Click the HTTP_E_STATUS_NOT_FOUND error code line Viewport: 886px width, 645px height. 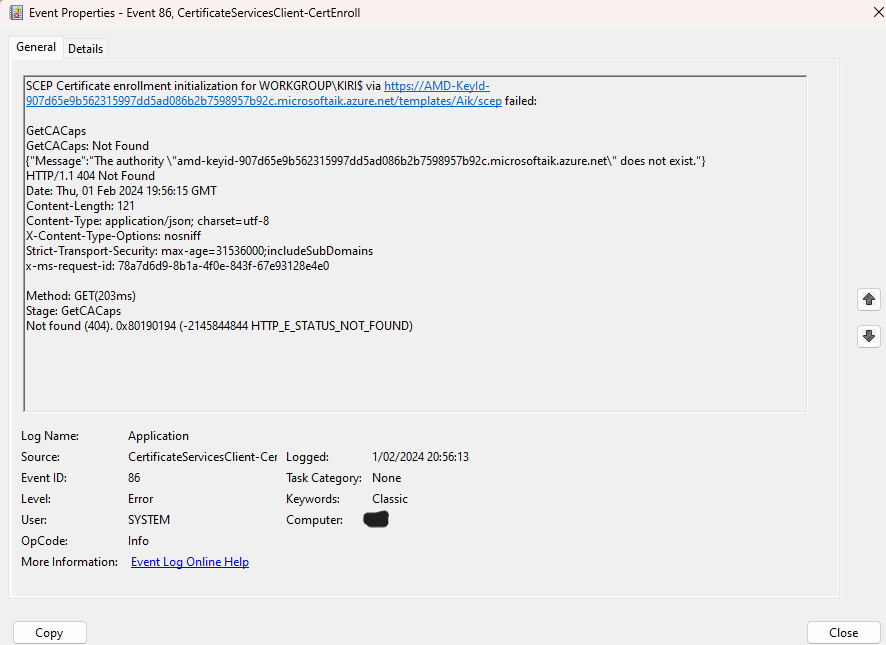pyautogui.click(x=219, y=326)
